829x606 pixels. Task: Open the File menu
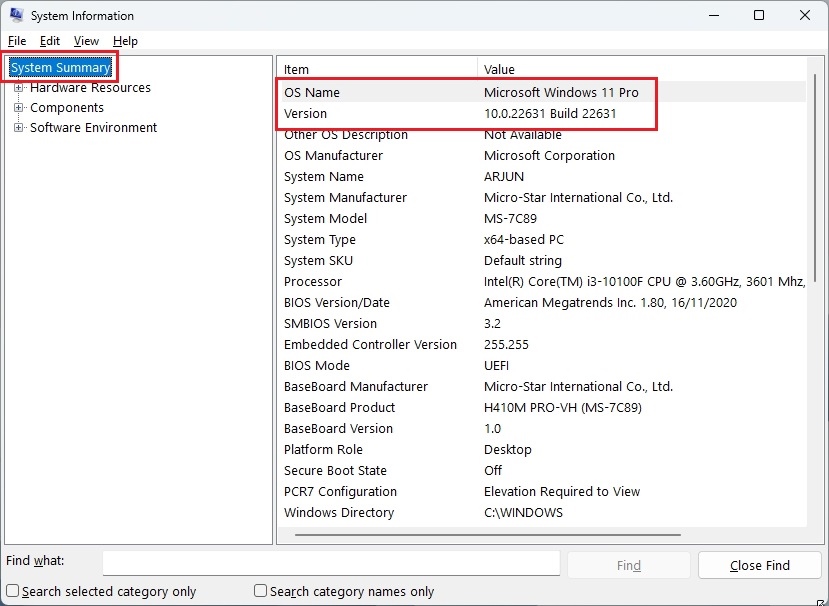click(x=16, y=41)
